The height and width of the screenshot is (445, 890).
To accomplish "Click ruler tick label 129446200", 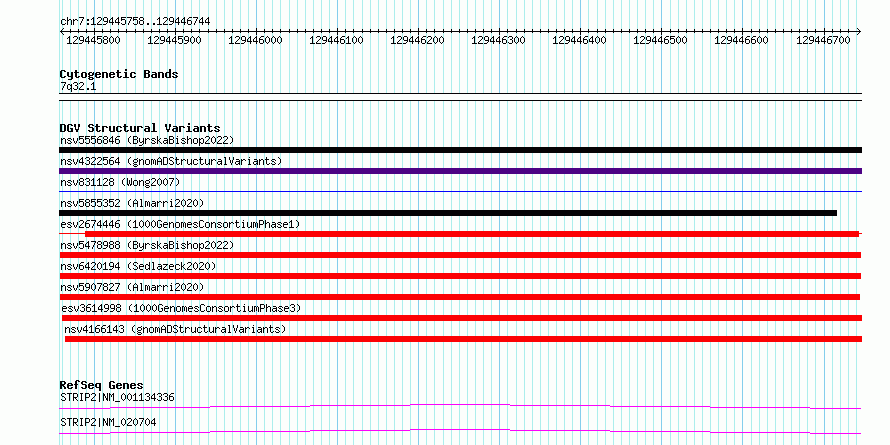I will pos(417,40).
